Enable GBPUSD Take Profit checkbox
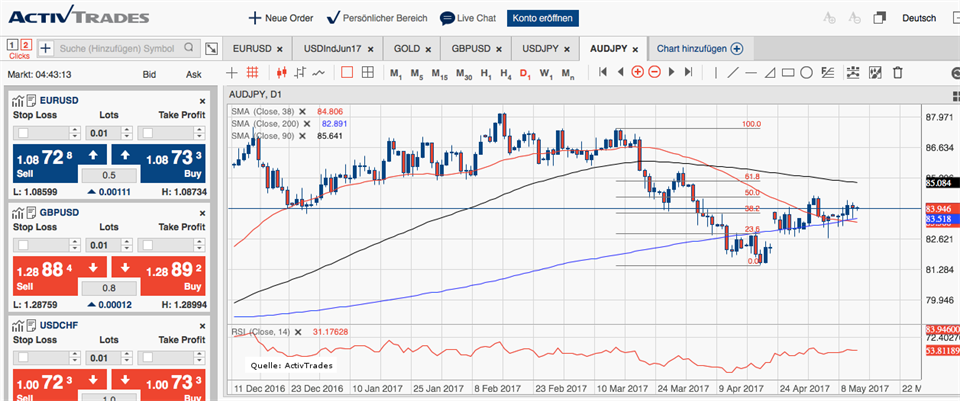Image resolution: width=960 pixels, height=401 pixels. point(148,245)
